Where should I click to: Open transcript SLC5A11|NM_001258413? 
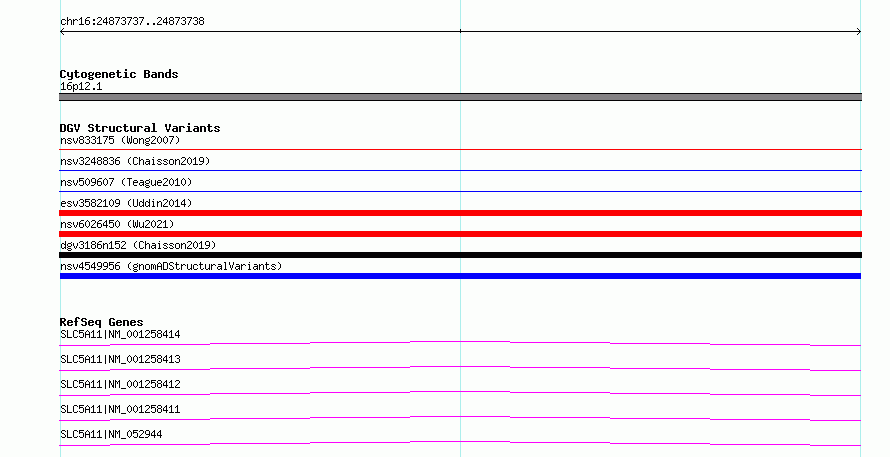[x=120, y=359]
